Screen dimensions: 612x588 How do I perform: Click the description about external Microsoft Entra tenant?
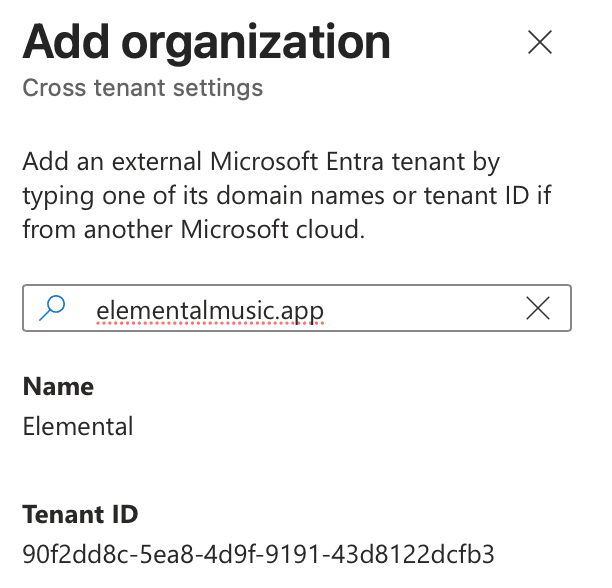287,195
